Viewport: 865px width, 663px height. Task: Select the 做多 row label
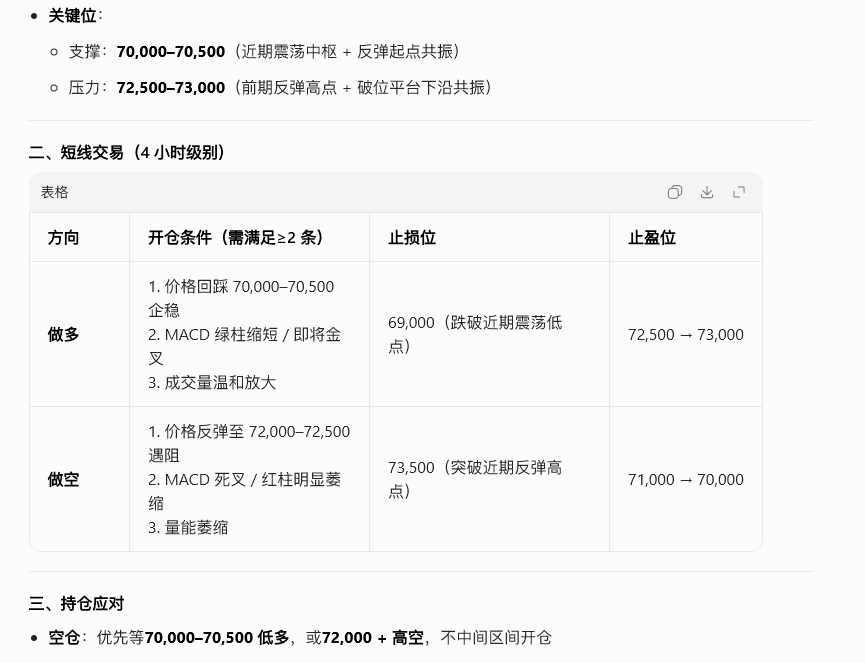click(62, 334)
